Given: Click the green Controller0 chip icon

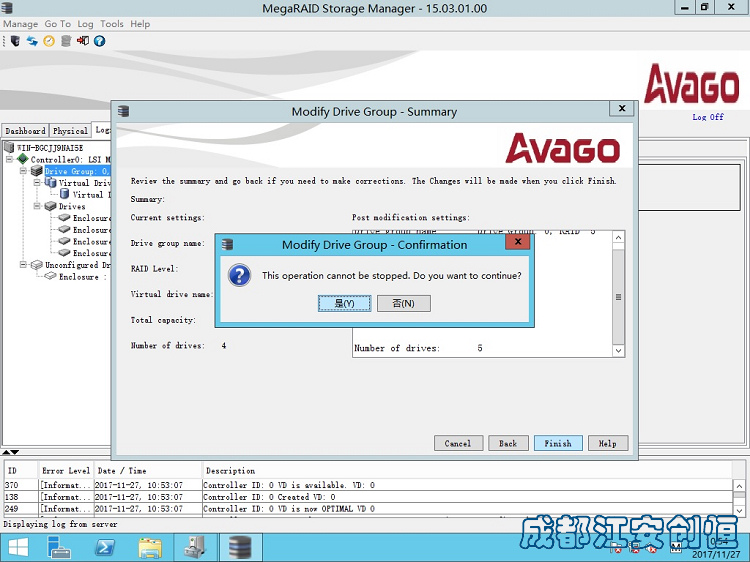Looking at the screenshot, I should [x=22, y=159].
